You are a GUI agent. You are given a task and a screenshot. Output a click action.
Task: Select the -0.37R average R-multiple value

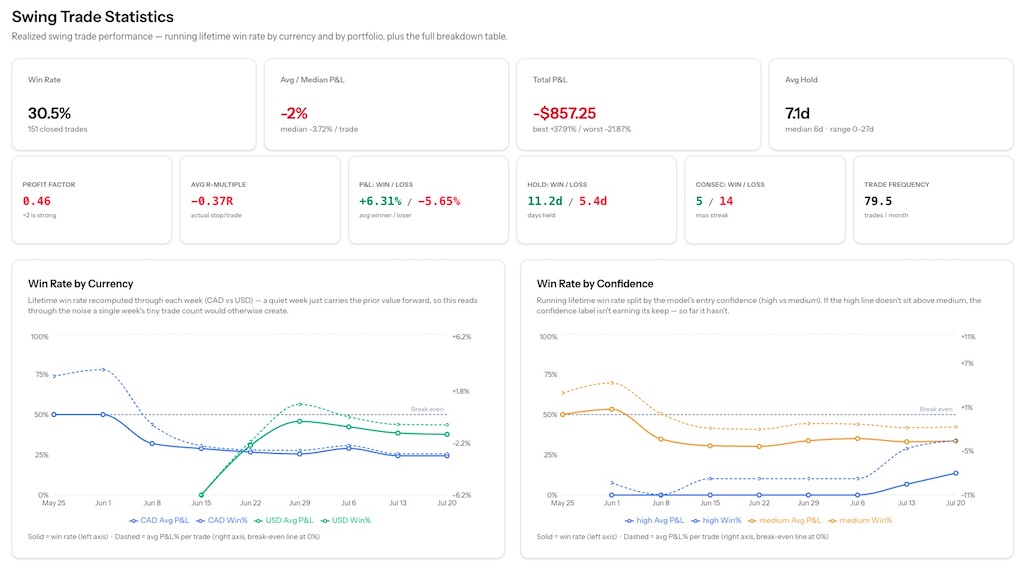click(x=212, y=201)
